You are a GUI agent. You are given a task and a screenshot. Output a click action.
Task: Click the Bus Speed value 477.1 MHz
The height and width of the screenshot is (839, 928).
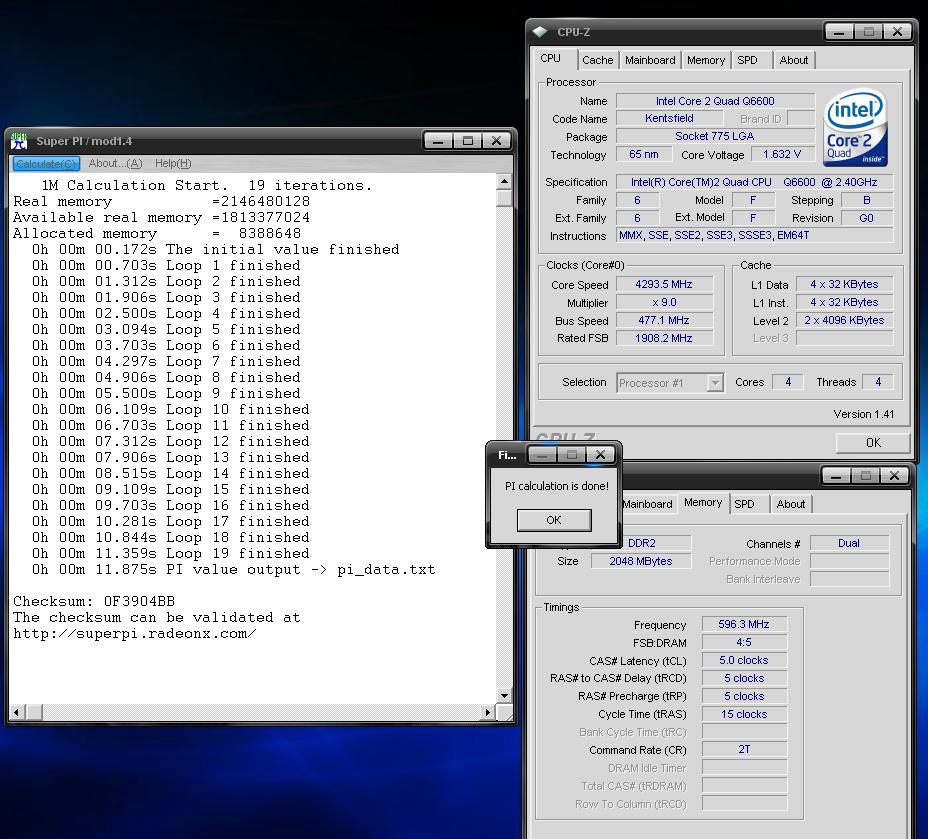[664, 320]
